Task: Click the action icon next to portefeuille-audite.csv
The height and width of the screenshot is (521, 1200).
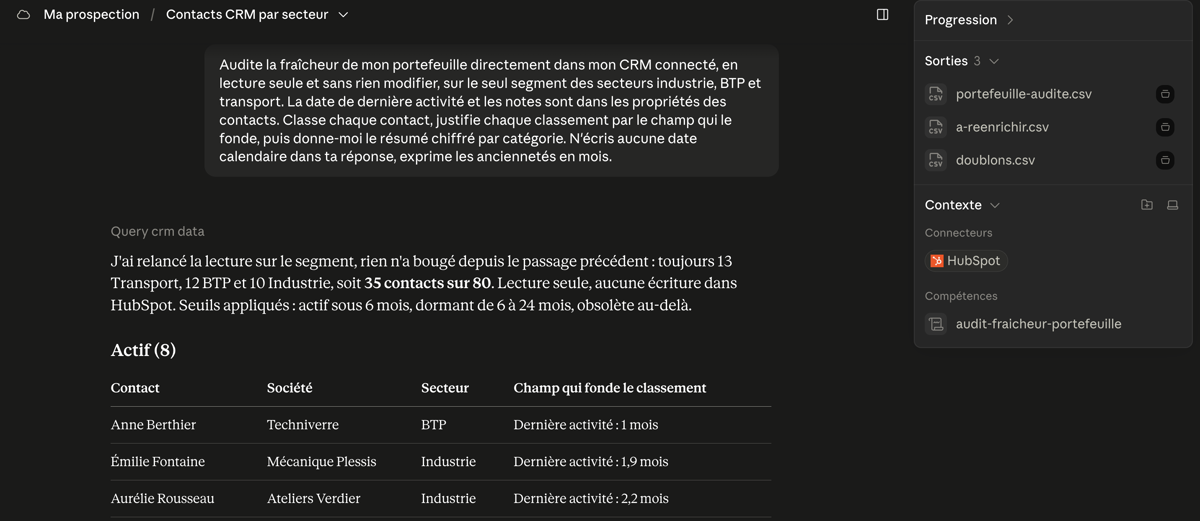Action: (x=1165, y=94)
